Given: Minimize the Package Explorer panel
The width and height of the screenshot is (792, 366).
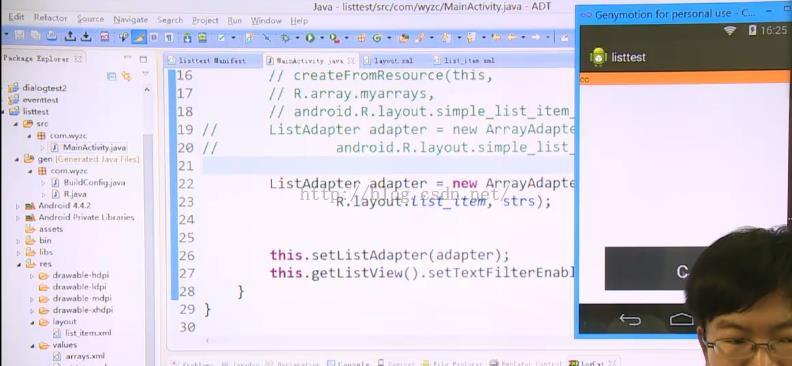Looking at the screenshot, I should coord(128,59).
